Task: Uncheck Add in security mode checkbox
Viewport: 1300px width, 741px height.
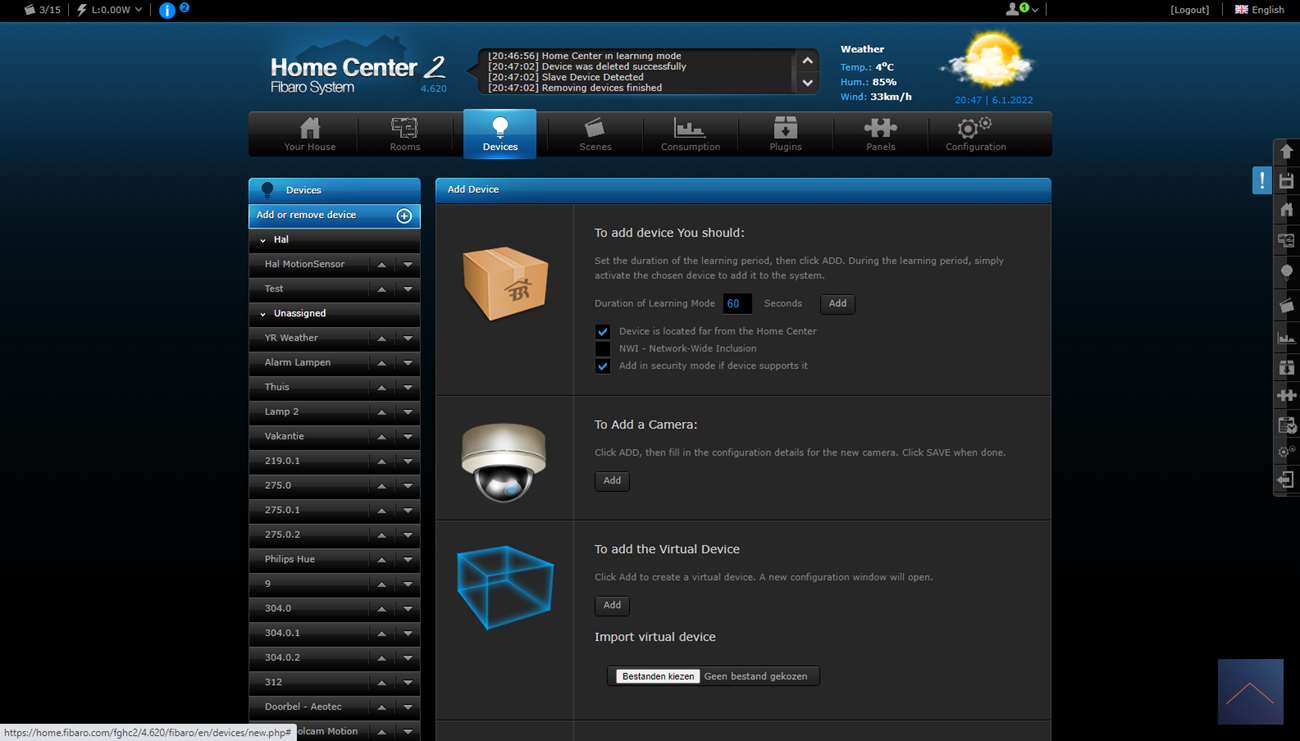Action: pyautogui.click(x=602, y=366)
